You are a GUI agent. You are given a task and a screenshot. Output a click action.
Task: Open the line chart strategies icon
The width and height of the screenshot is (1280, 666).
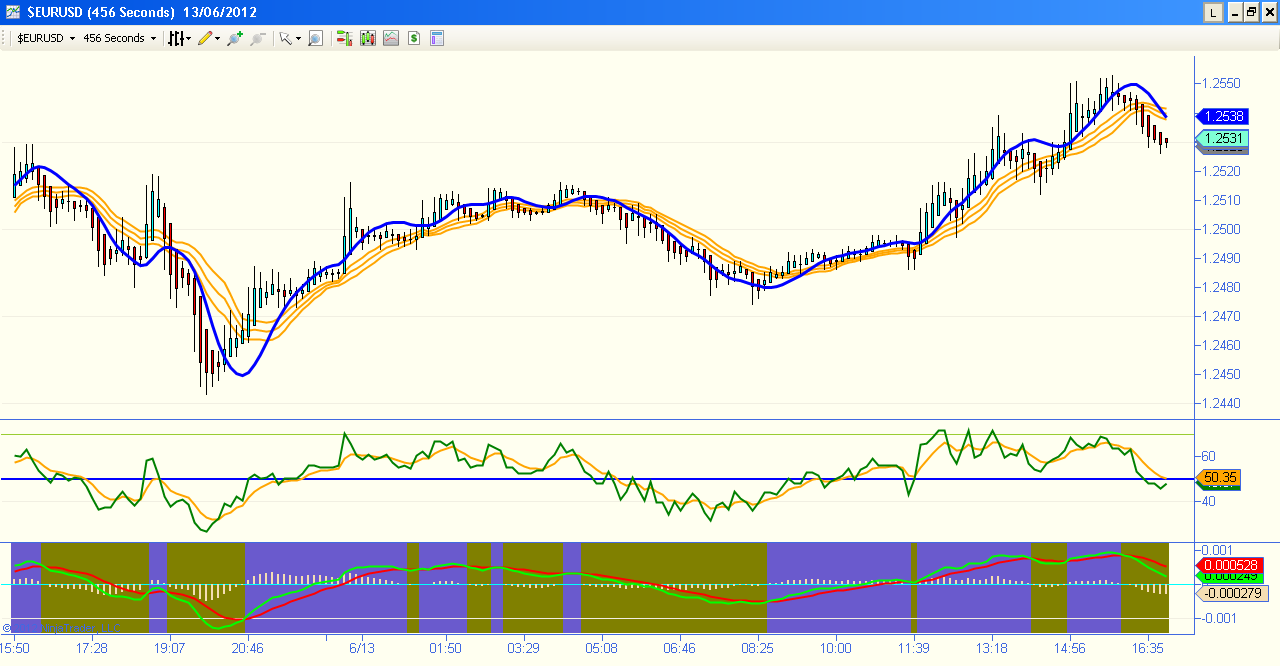click(x=390, y=38)
